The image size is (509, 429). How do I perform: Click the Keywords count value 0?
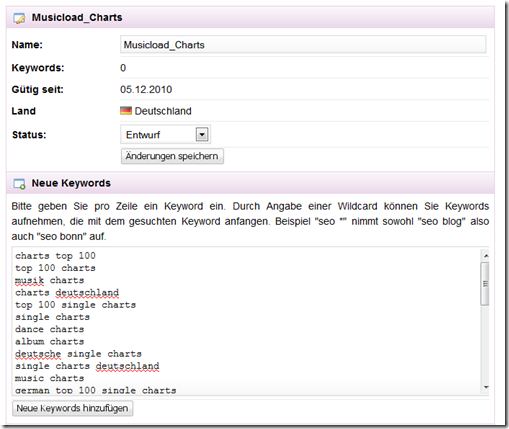pos(123,68)
